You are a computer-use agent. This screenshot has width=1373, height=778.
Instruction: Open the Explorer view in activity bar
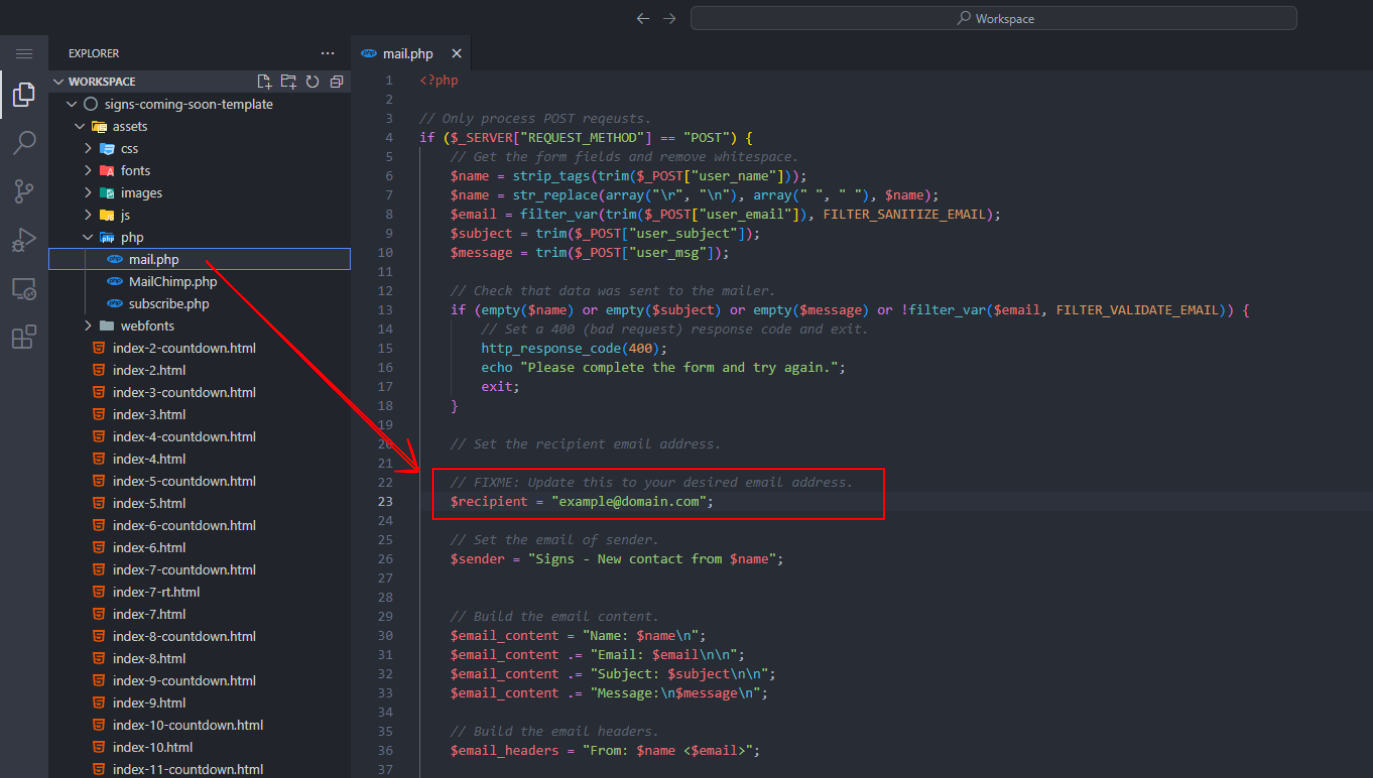[x=24, y=96]
